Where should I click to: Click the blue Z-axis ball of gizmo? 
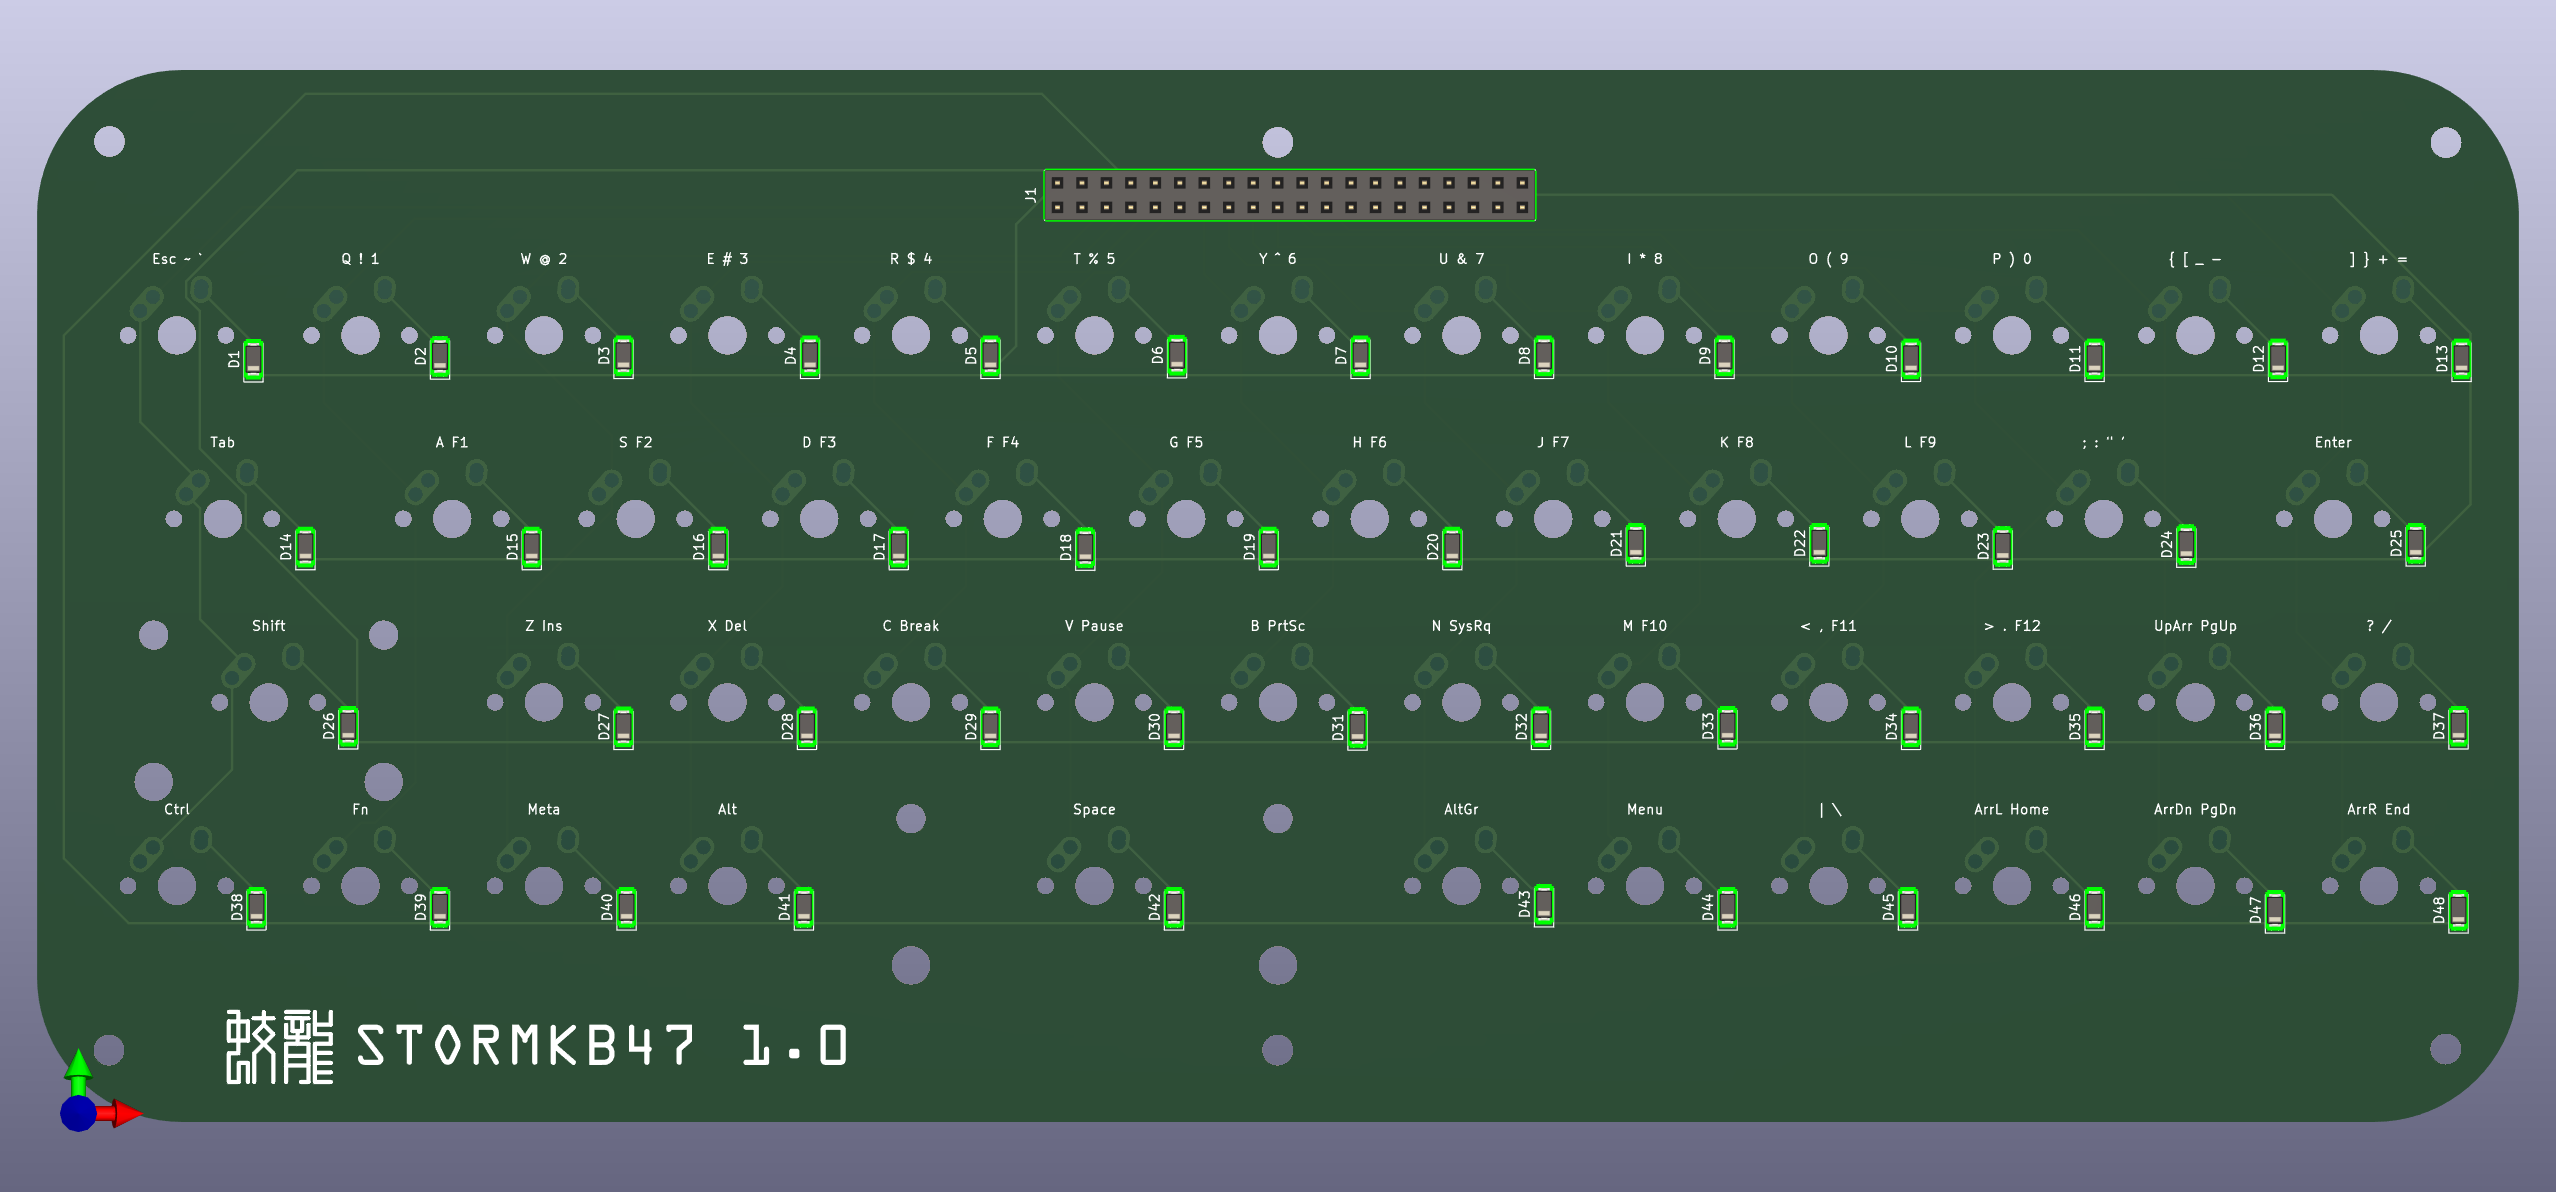click(78, 1113)
